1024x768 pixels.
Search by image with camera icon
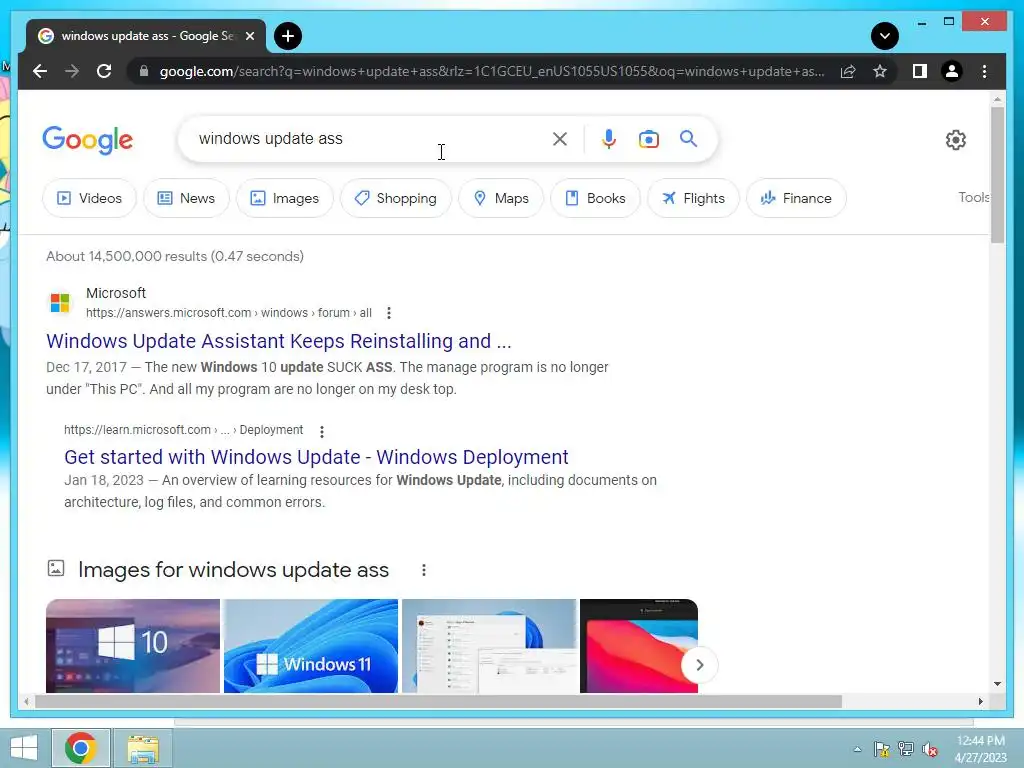pos(648,139)
